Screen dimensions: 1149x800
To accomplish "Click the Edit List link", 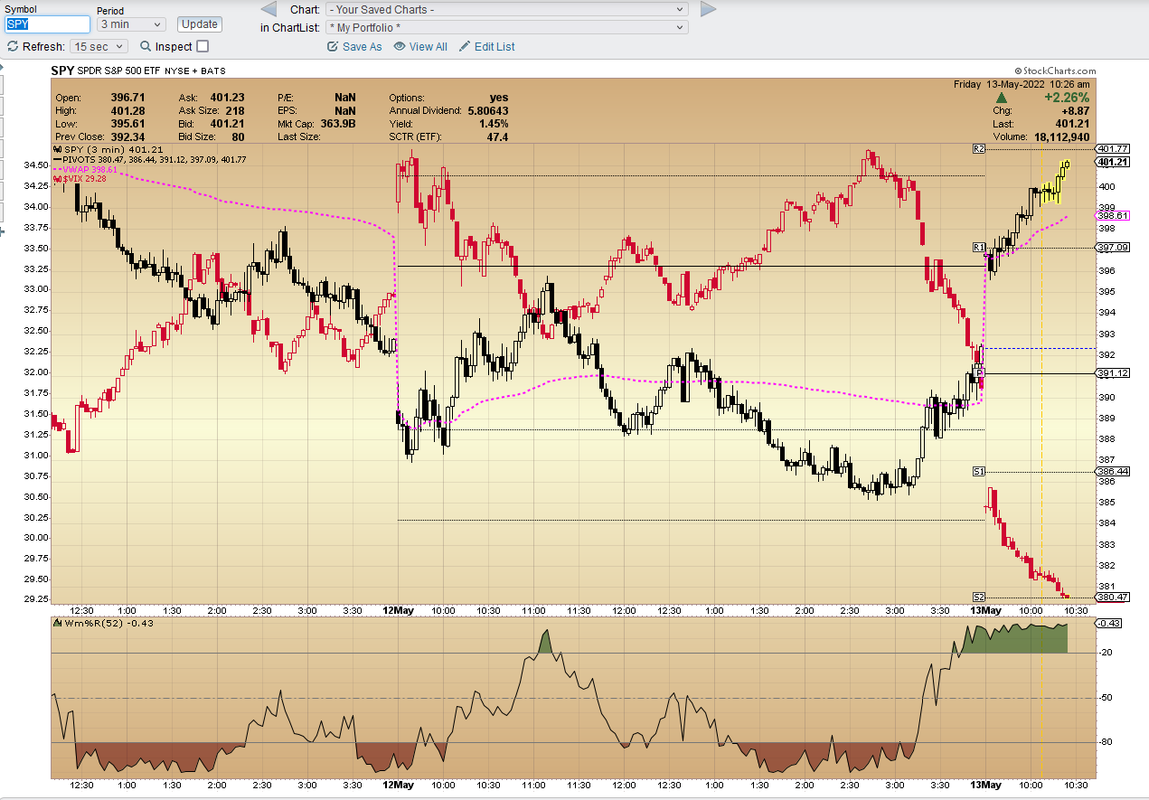I will [x=495, y=46].
